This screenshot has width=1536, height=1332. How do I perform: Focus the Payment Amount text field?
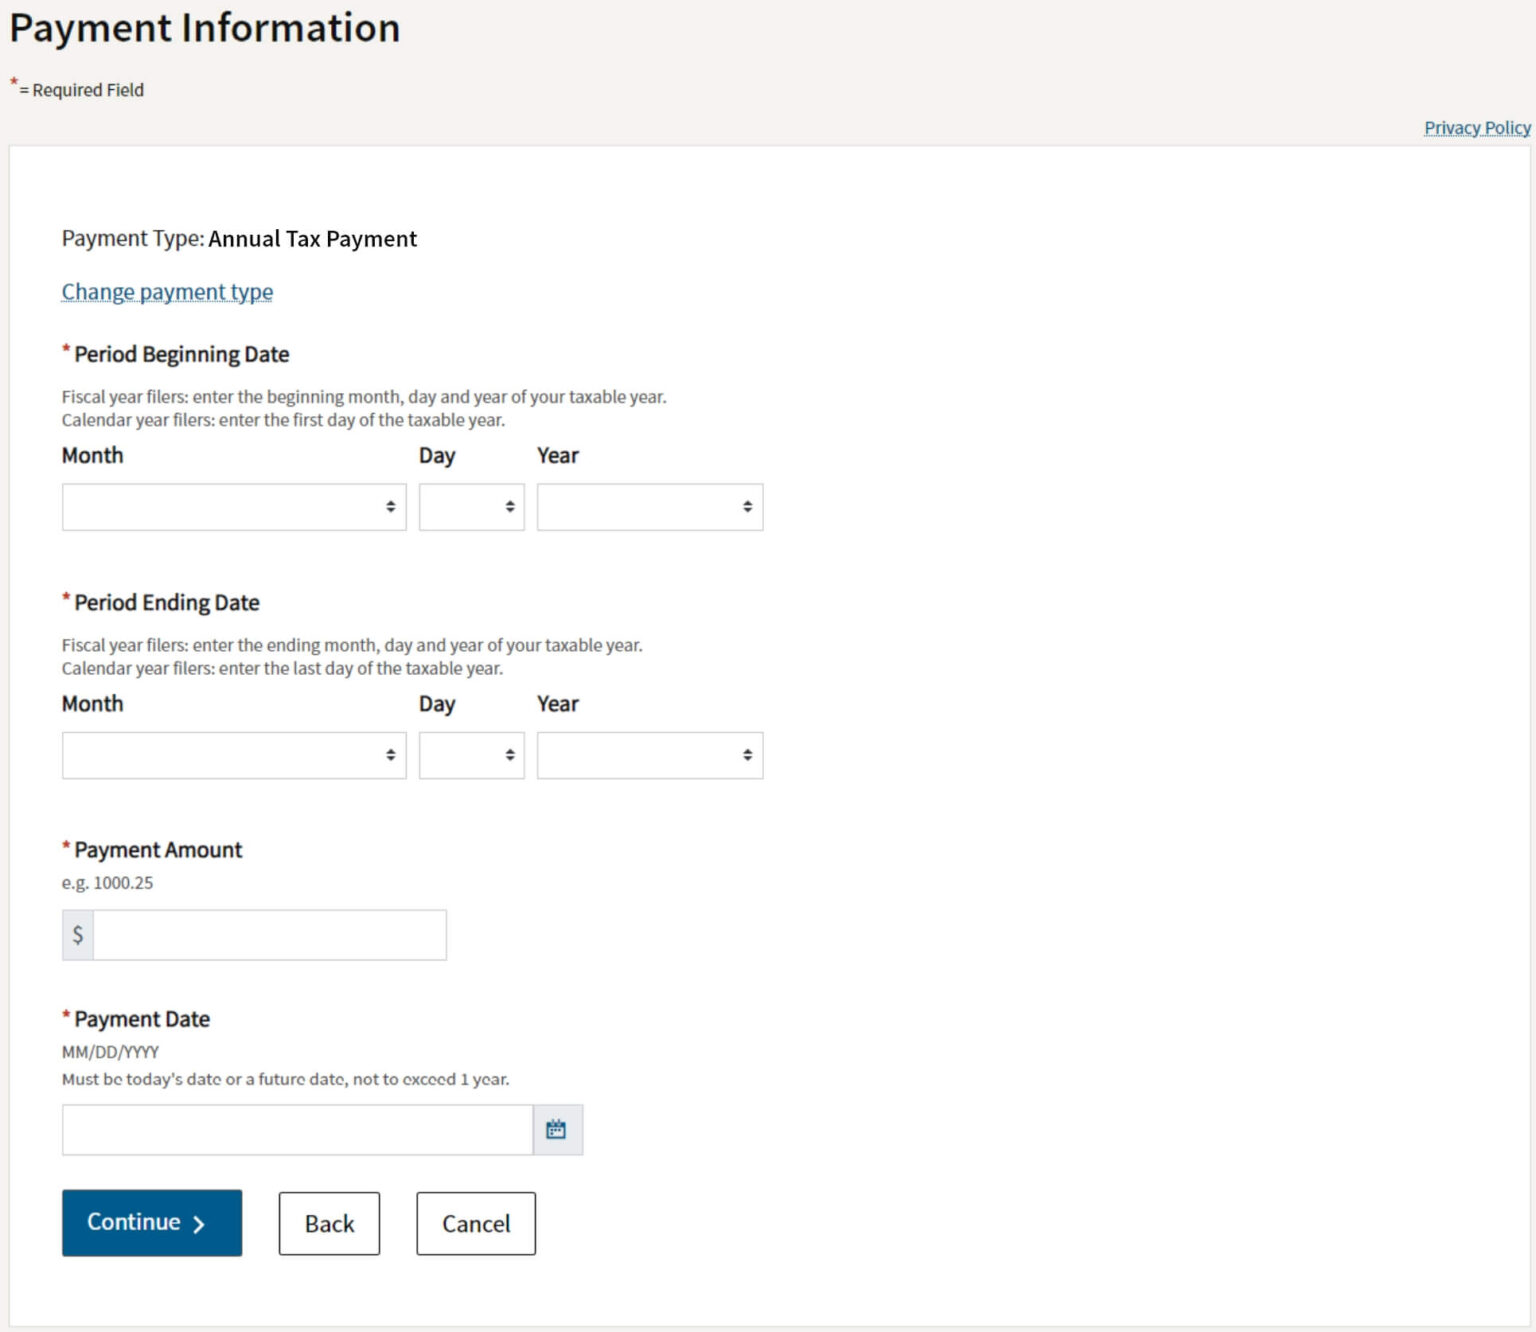[x=269, y=935]
